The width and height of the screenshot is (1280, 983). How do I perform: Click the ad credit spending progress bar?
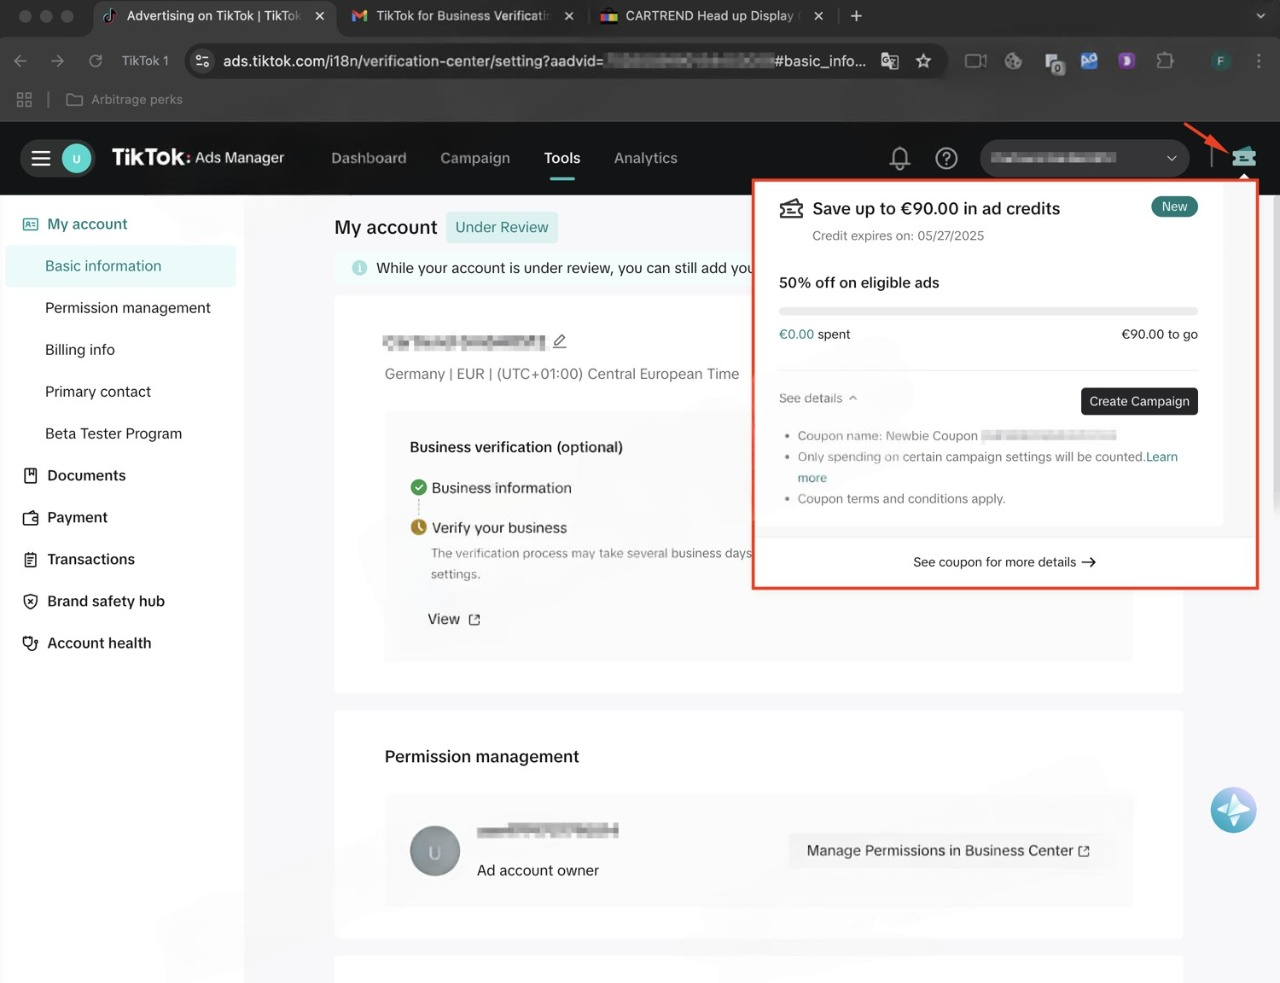coord(988,312)
